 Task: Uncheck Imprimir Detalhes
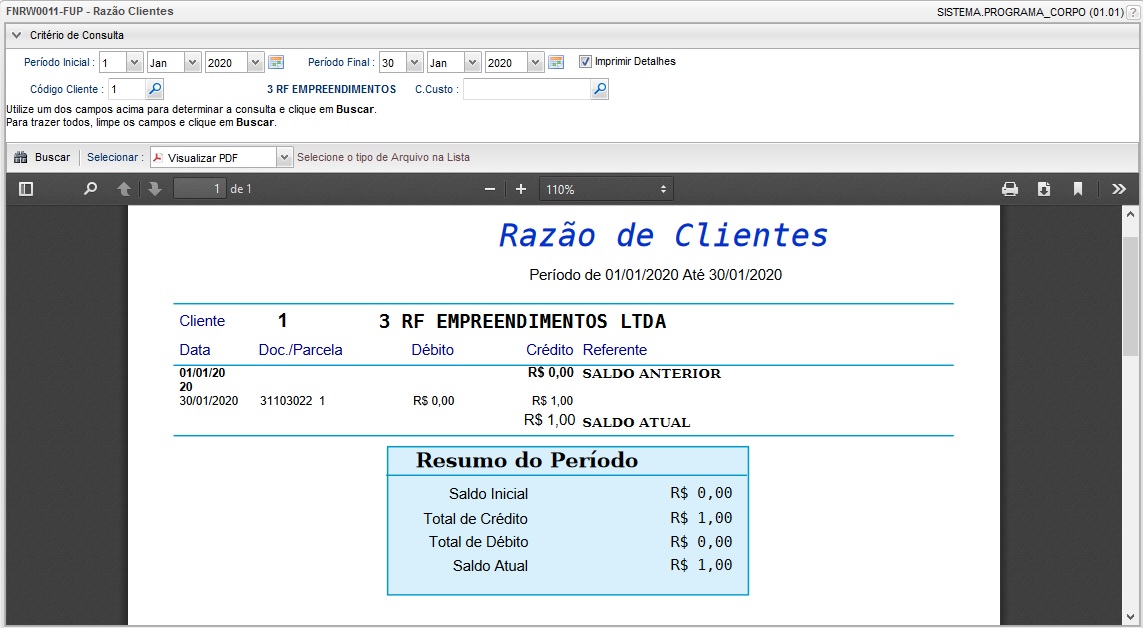coord(584,61)
